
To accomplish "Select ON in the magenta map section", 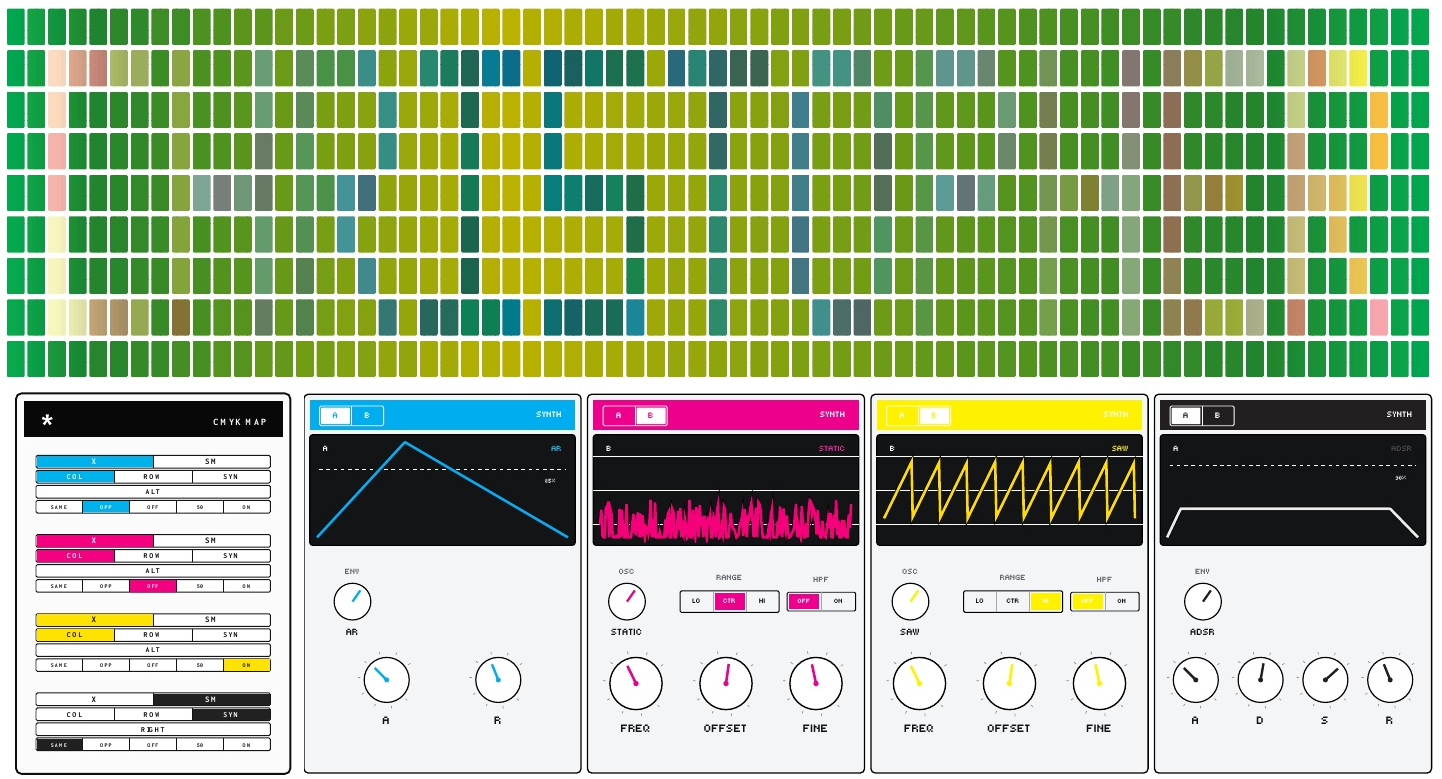I will coord(247,586).
